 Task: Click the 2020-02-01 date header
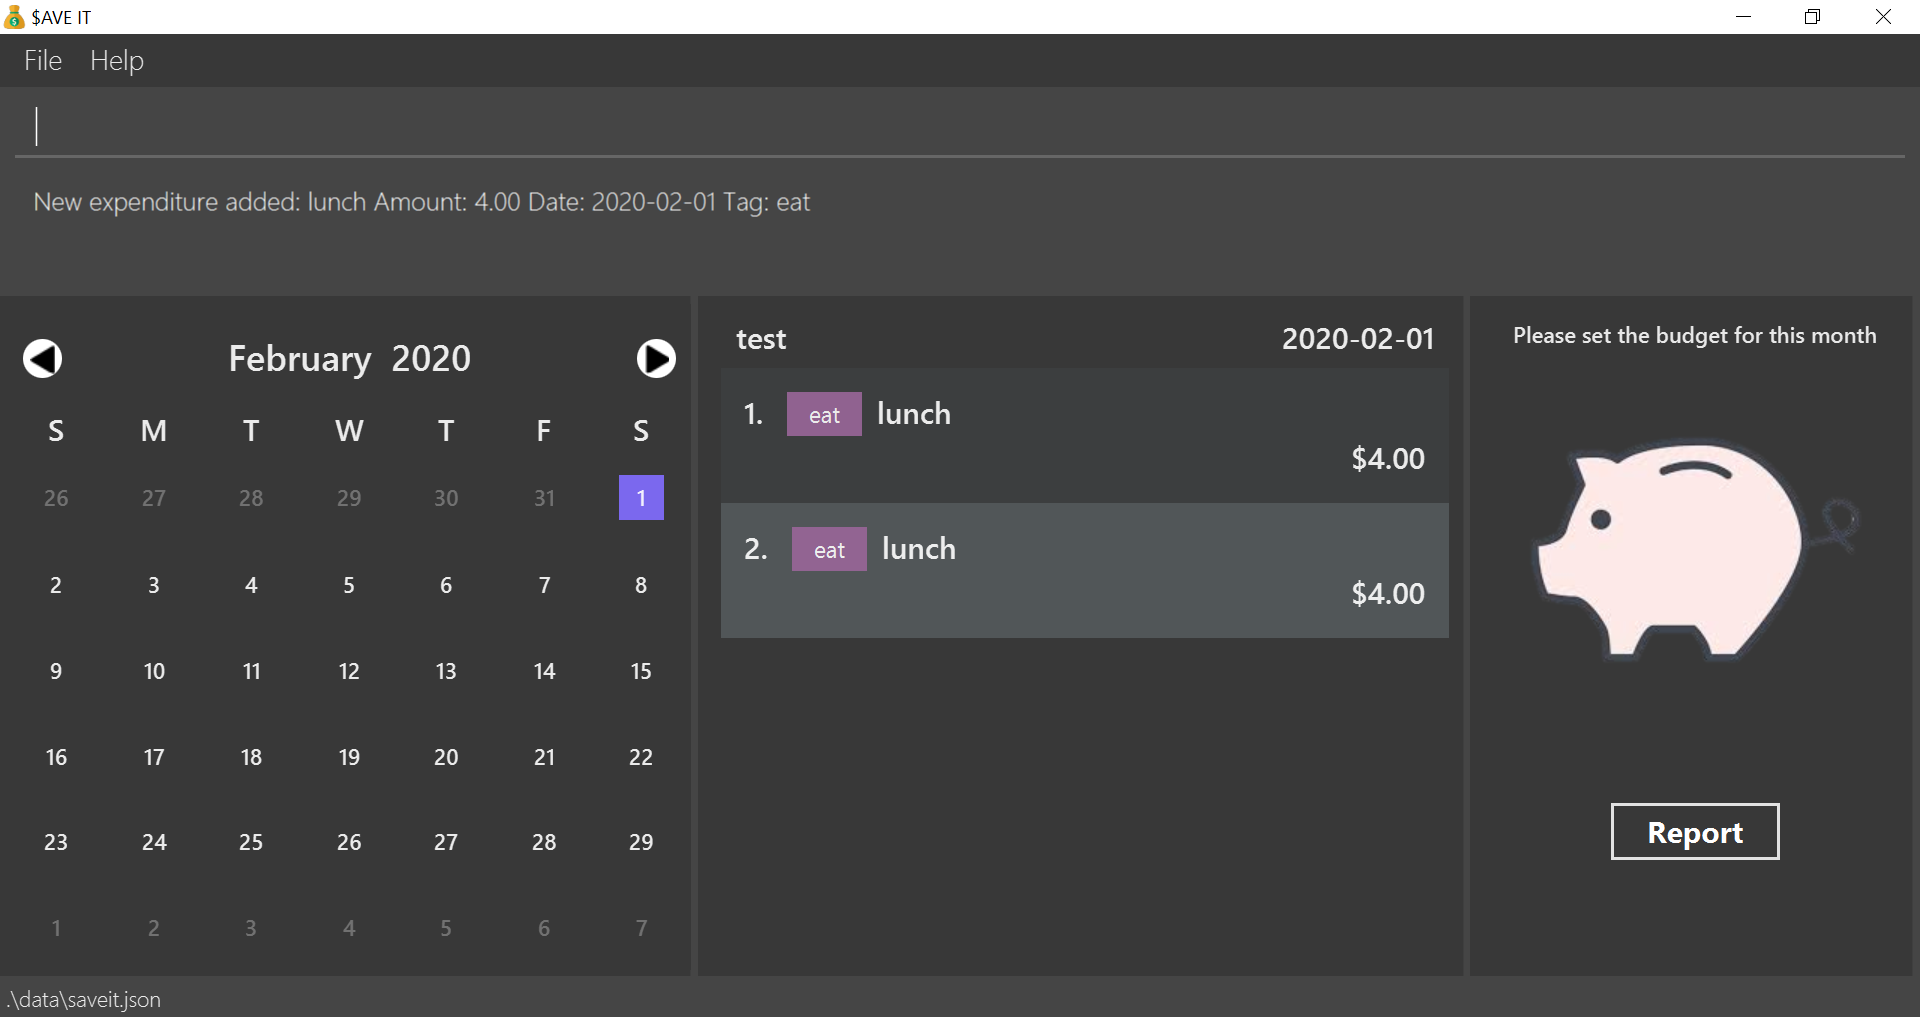tap(1357, 339)
